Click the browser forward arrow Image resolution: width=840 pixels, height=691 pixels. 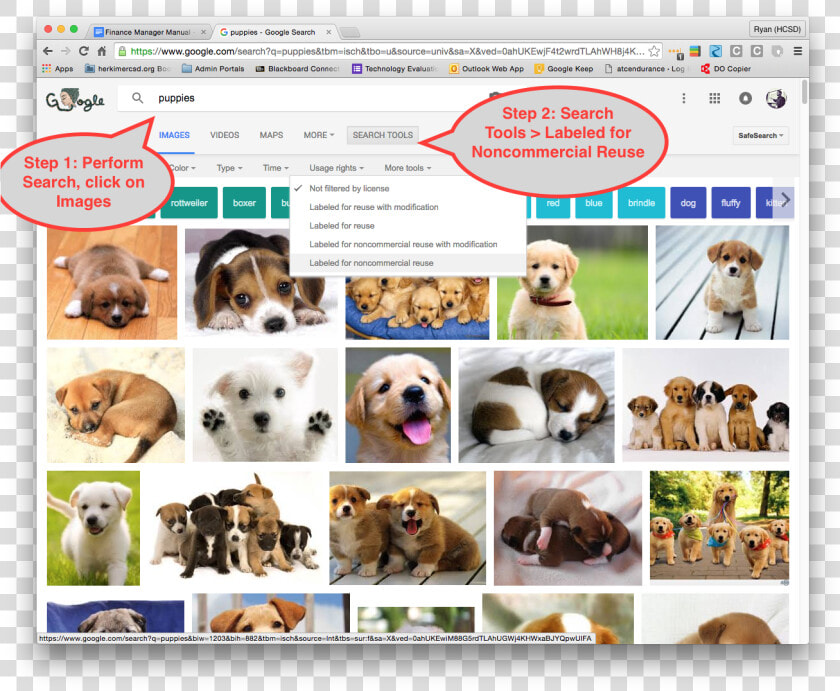click(65, 51)
